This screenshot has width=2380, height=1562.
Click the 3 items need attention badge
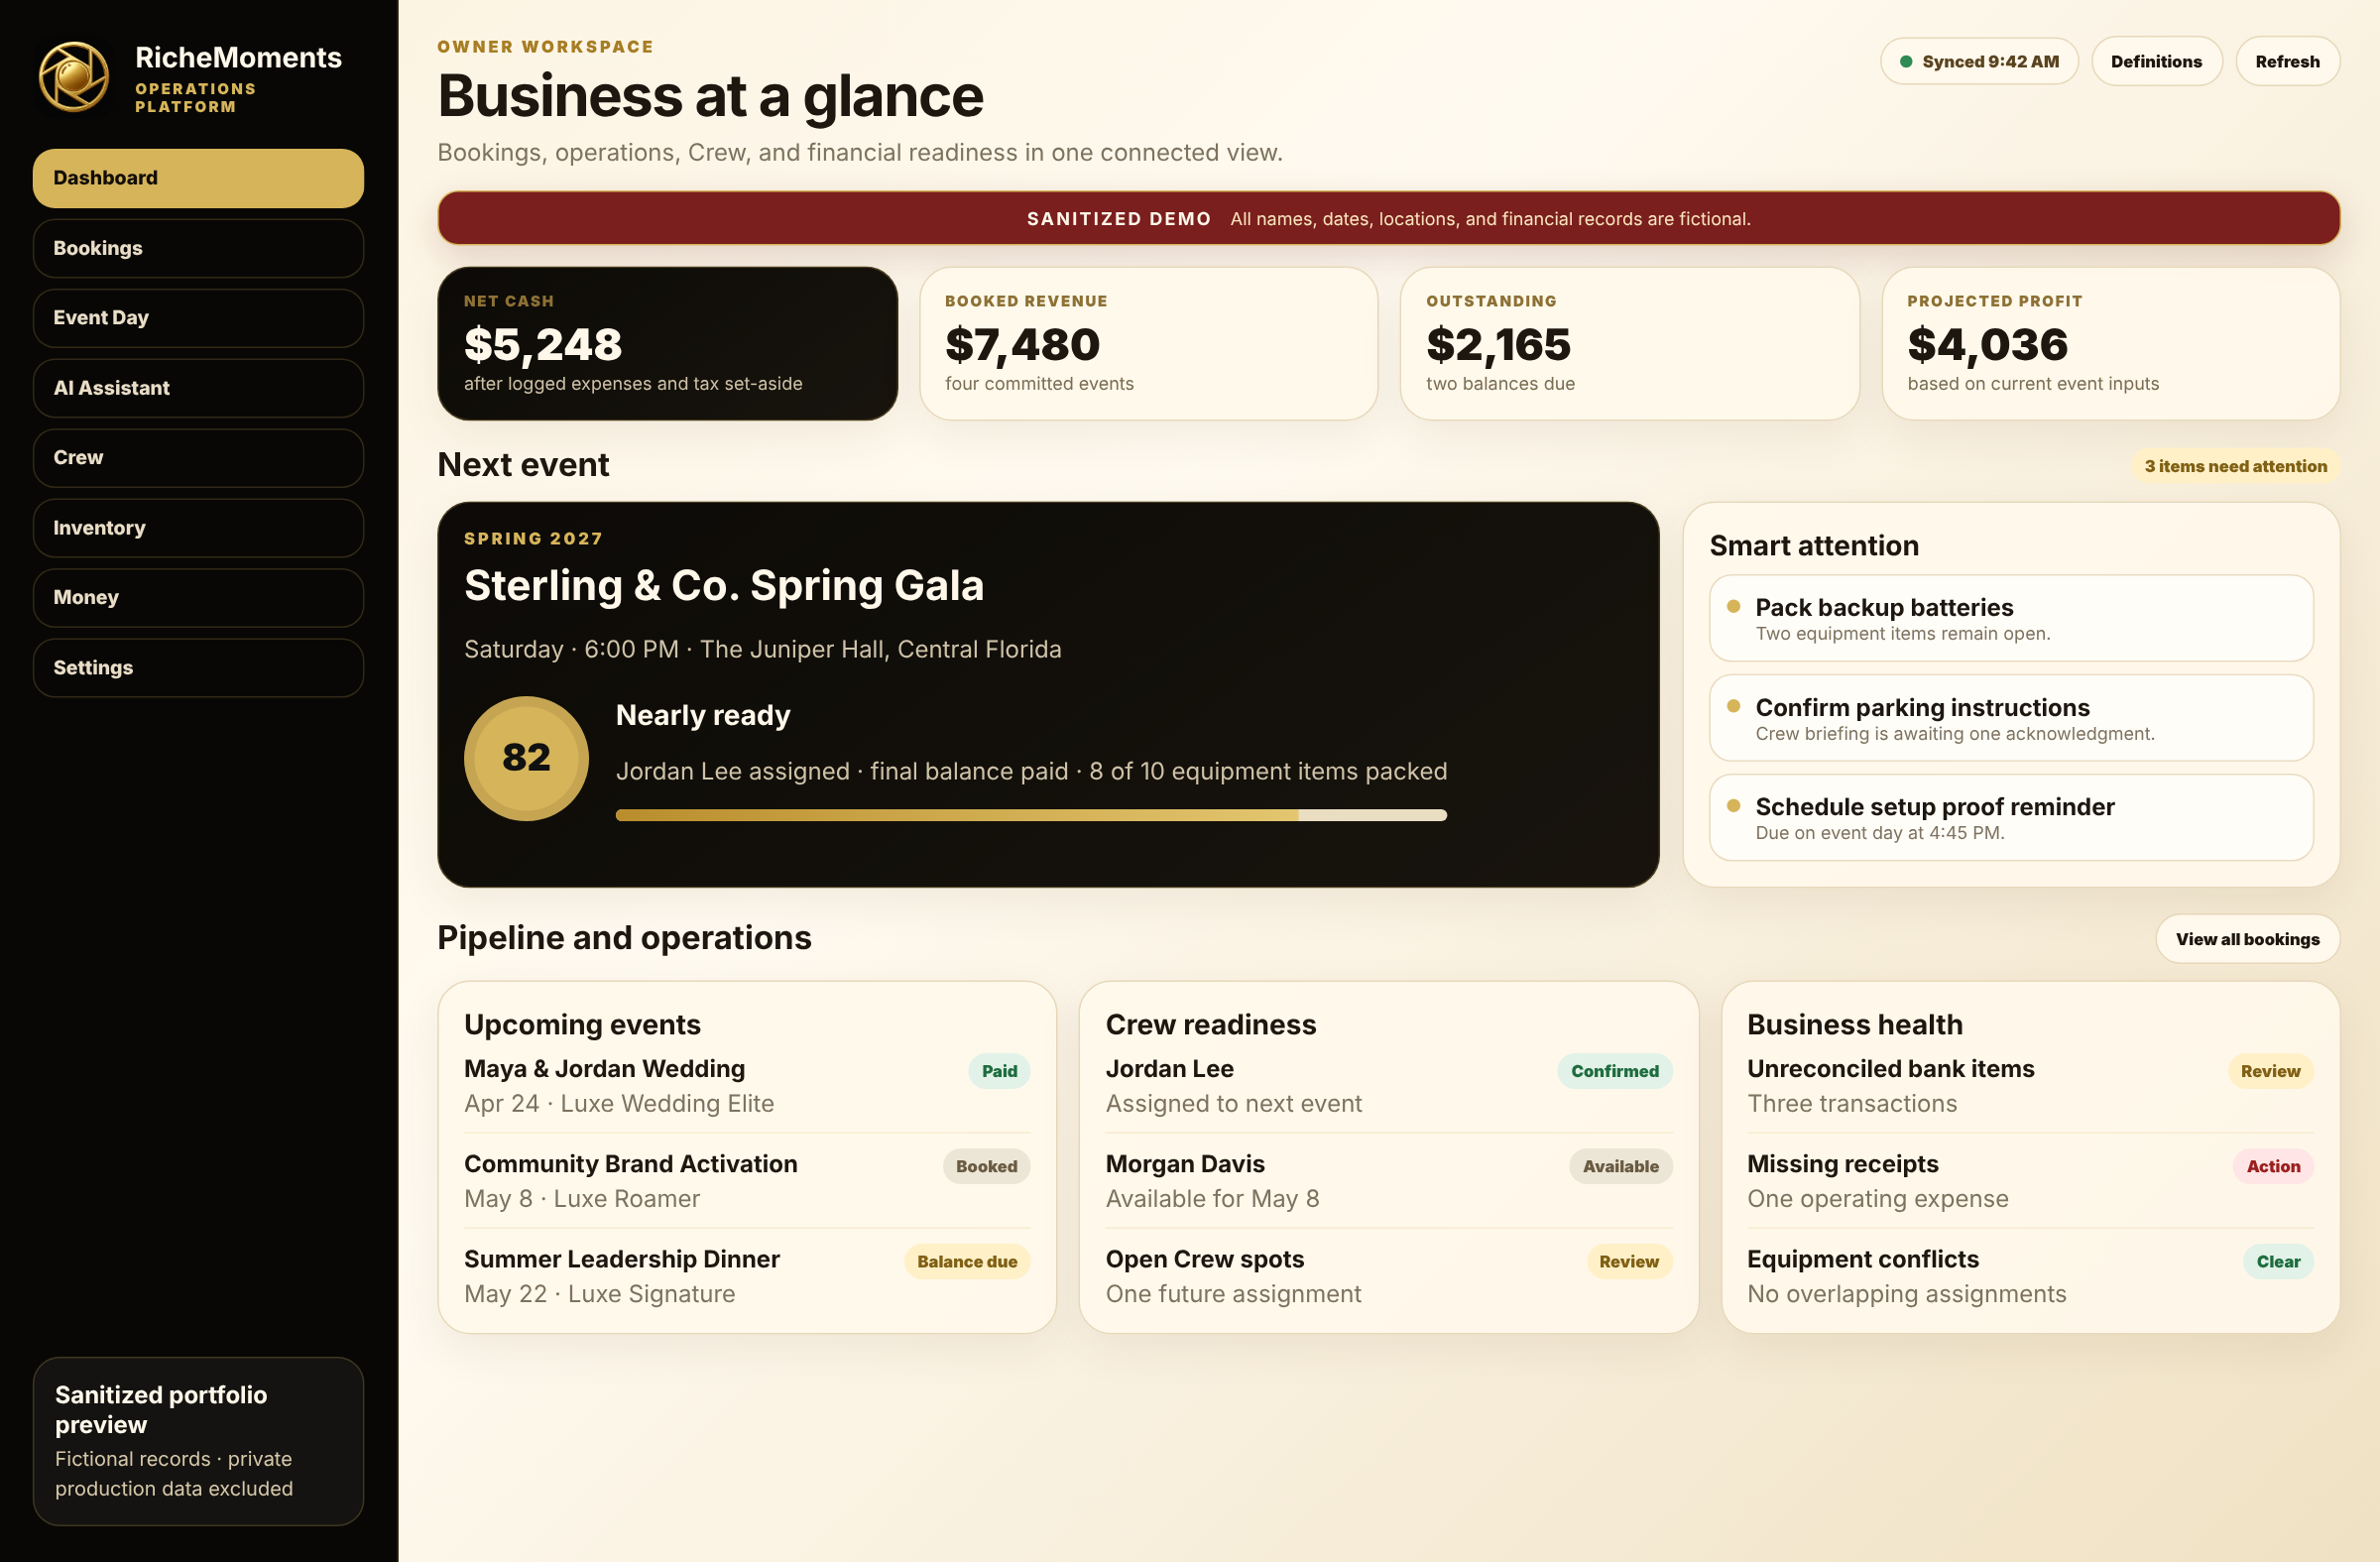click(x=2235, y=466)
